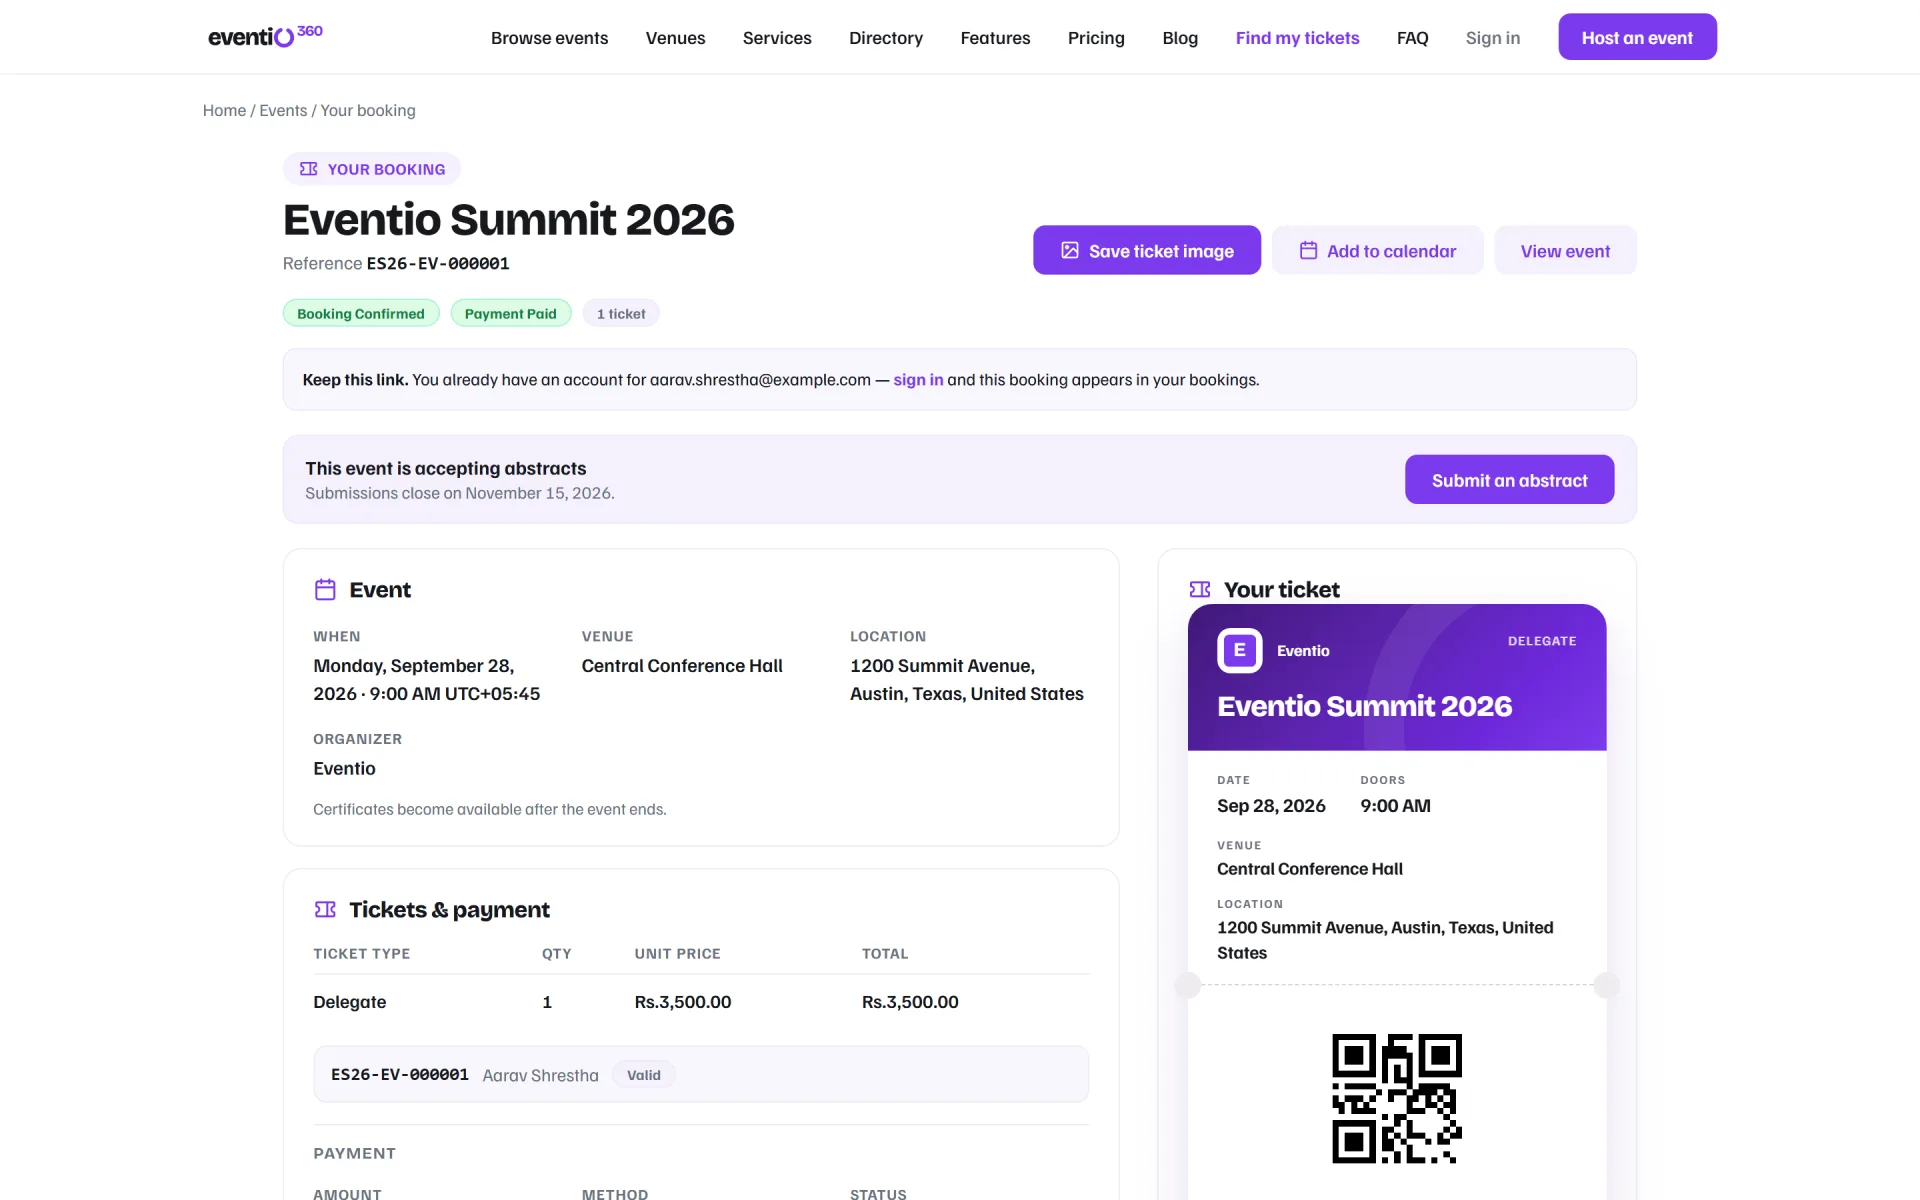The image size is (1920, 1200).
Task: Click Submit an abstract button
Action: [1509, 480]
